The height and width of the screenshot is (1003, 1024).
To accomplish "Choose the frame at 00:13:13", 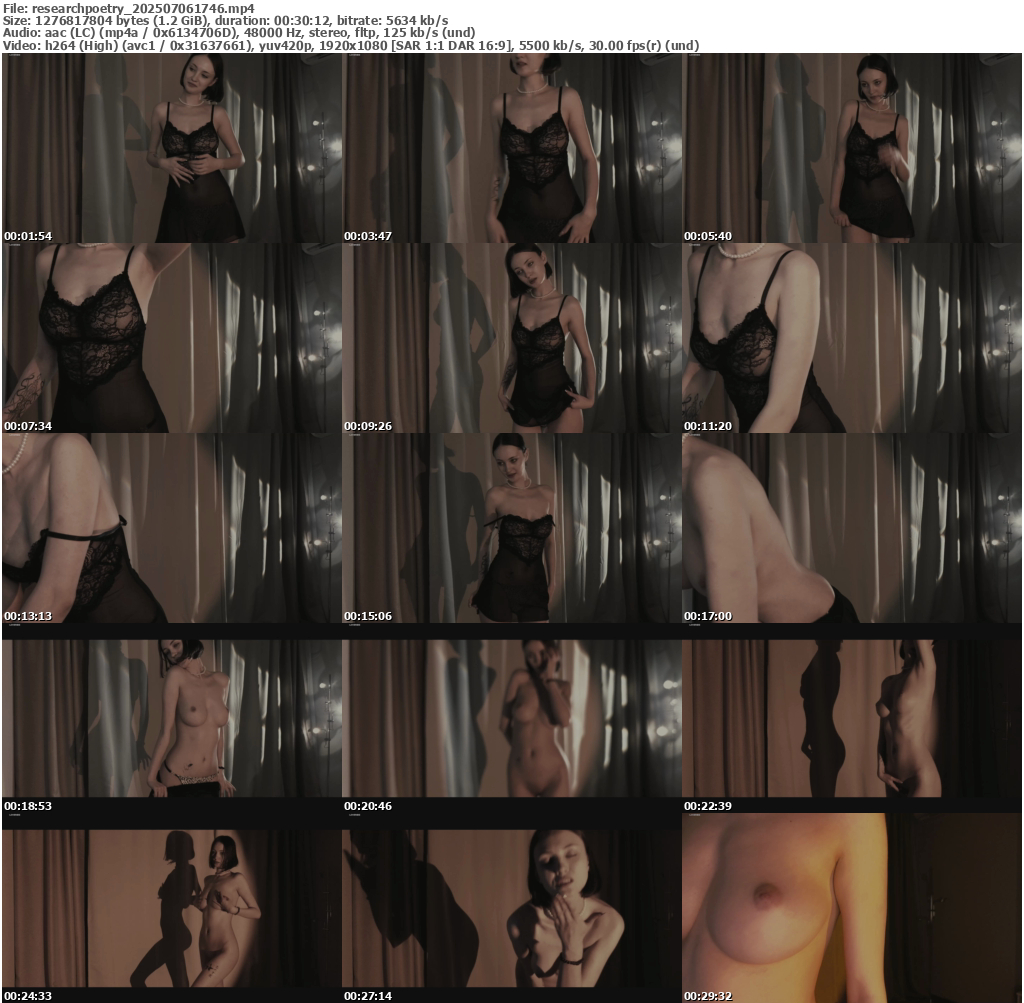I will [x=172, y=528].
